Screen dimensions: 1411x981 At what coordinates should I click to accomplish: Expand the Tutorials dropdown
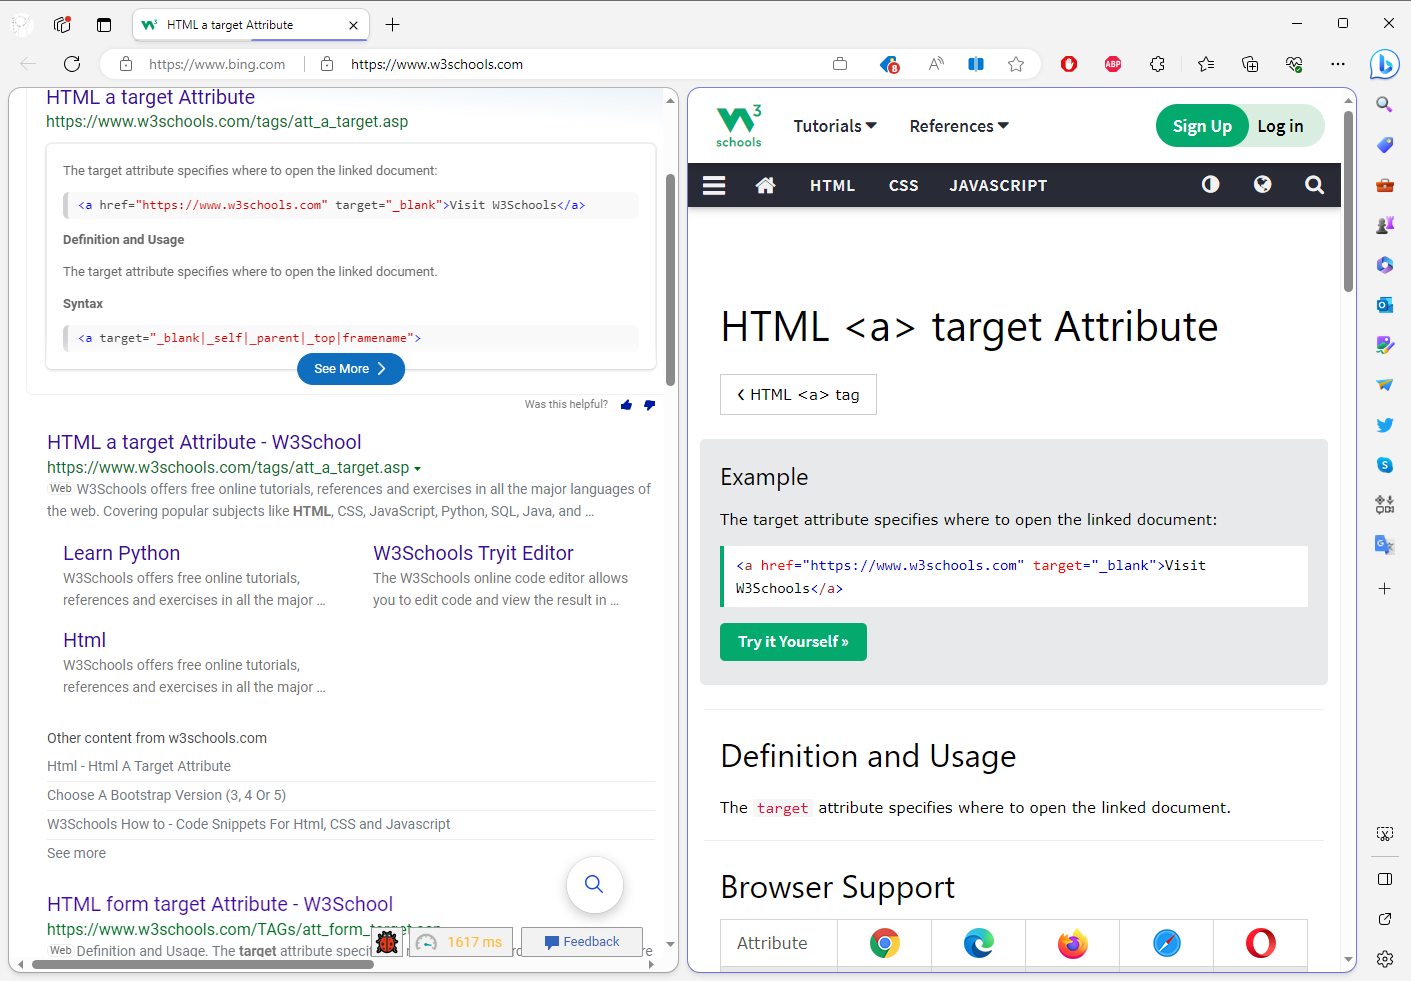[x=835, y=126]
